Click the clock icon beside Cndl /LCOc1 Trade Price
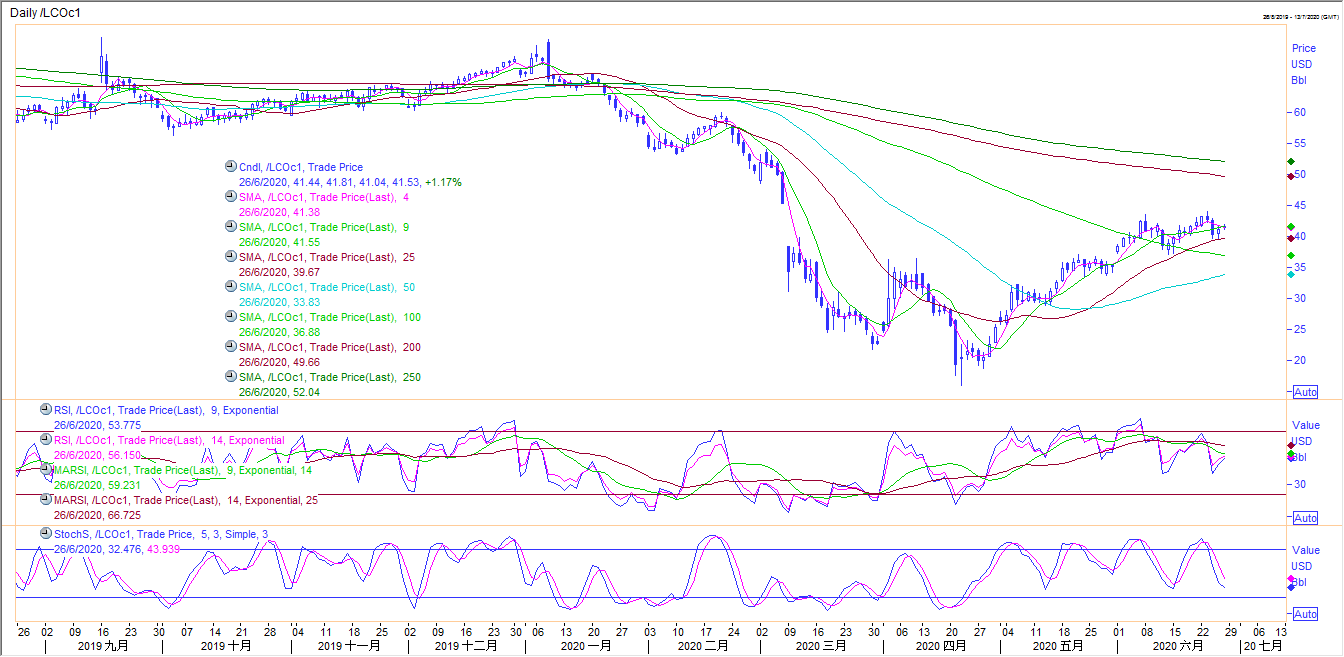 [x=231, y=167]
